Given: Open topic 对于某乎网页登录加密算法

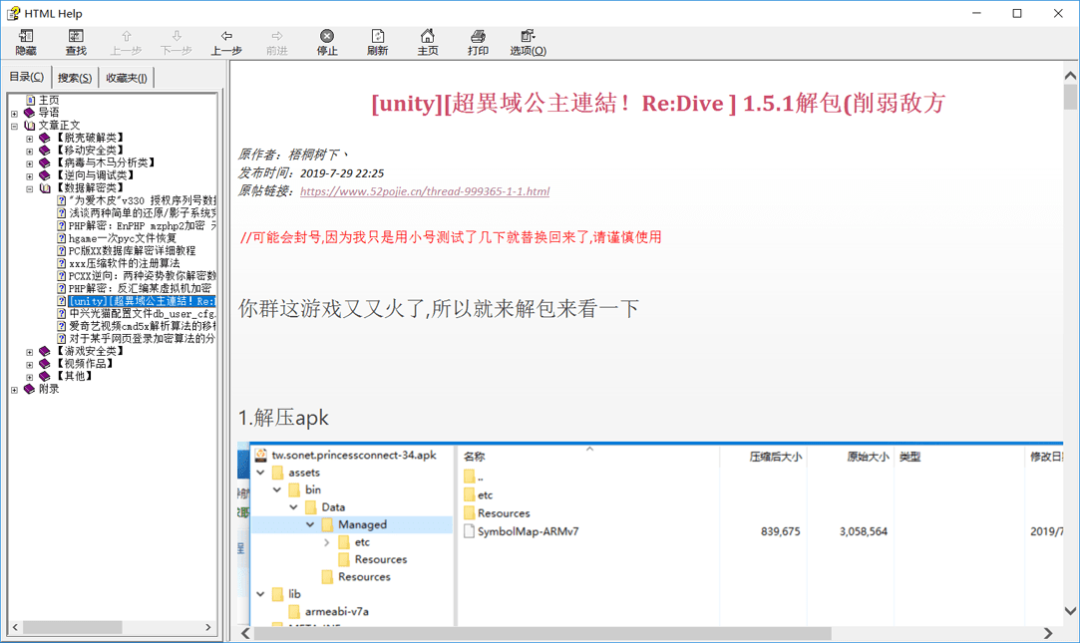Looking at the screenshot, I should coord(142,338).
